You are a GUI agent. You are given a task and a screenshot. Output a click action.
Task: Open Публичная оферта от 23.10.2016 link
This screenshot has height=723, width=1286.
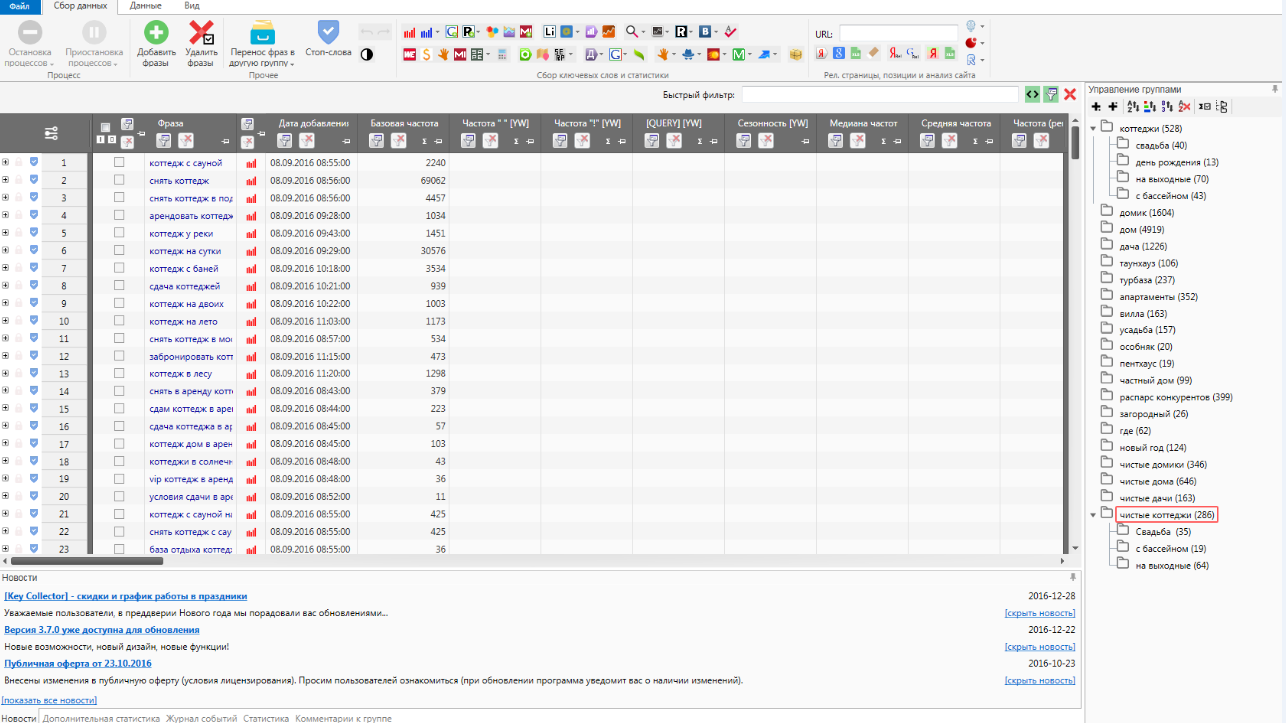click(x=78, y=663)
